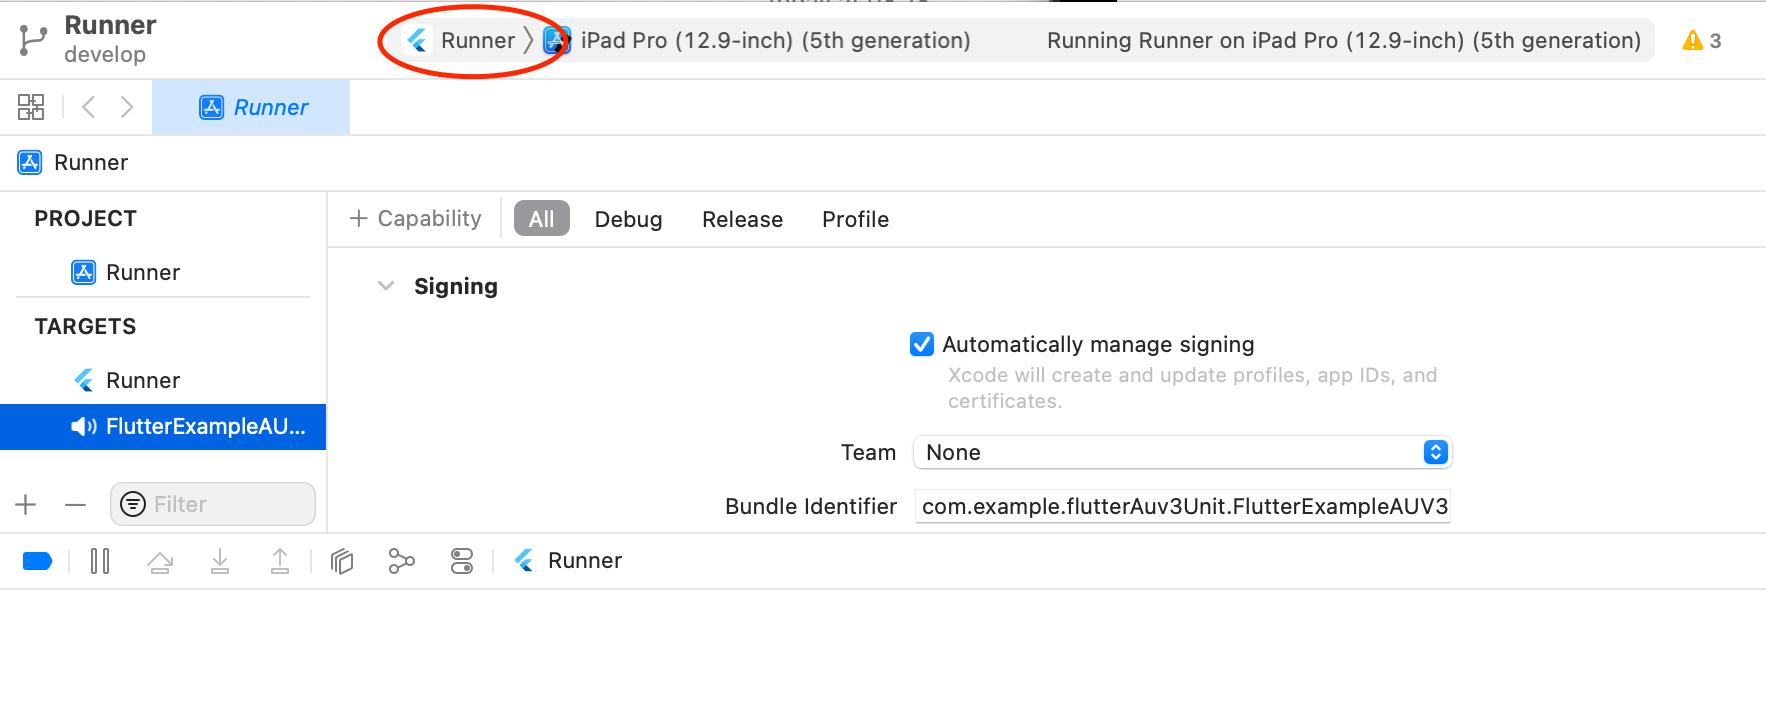Click the Step into debug button

pos(220,561)
